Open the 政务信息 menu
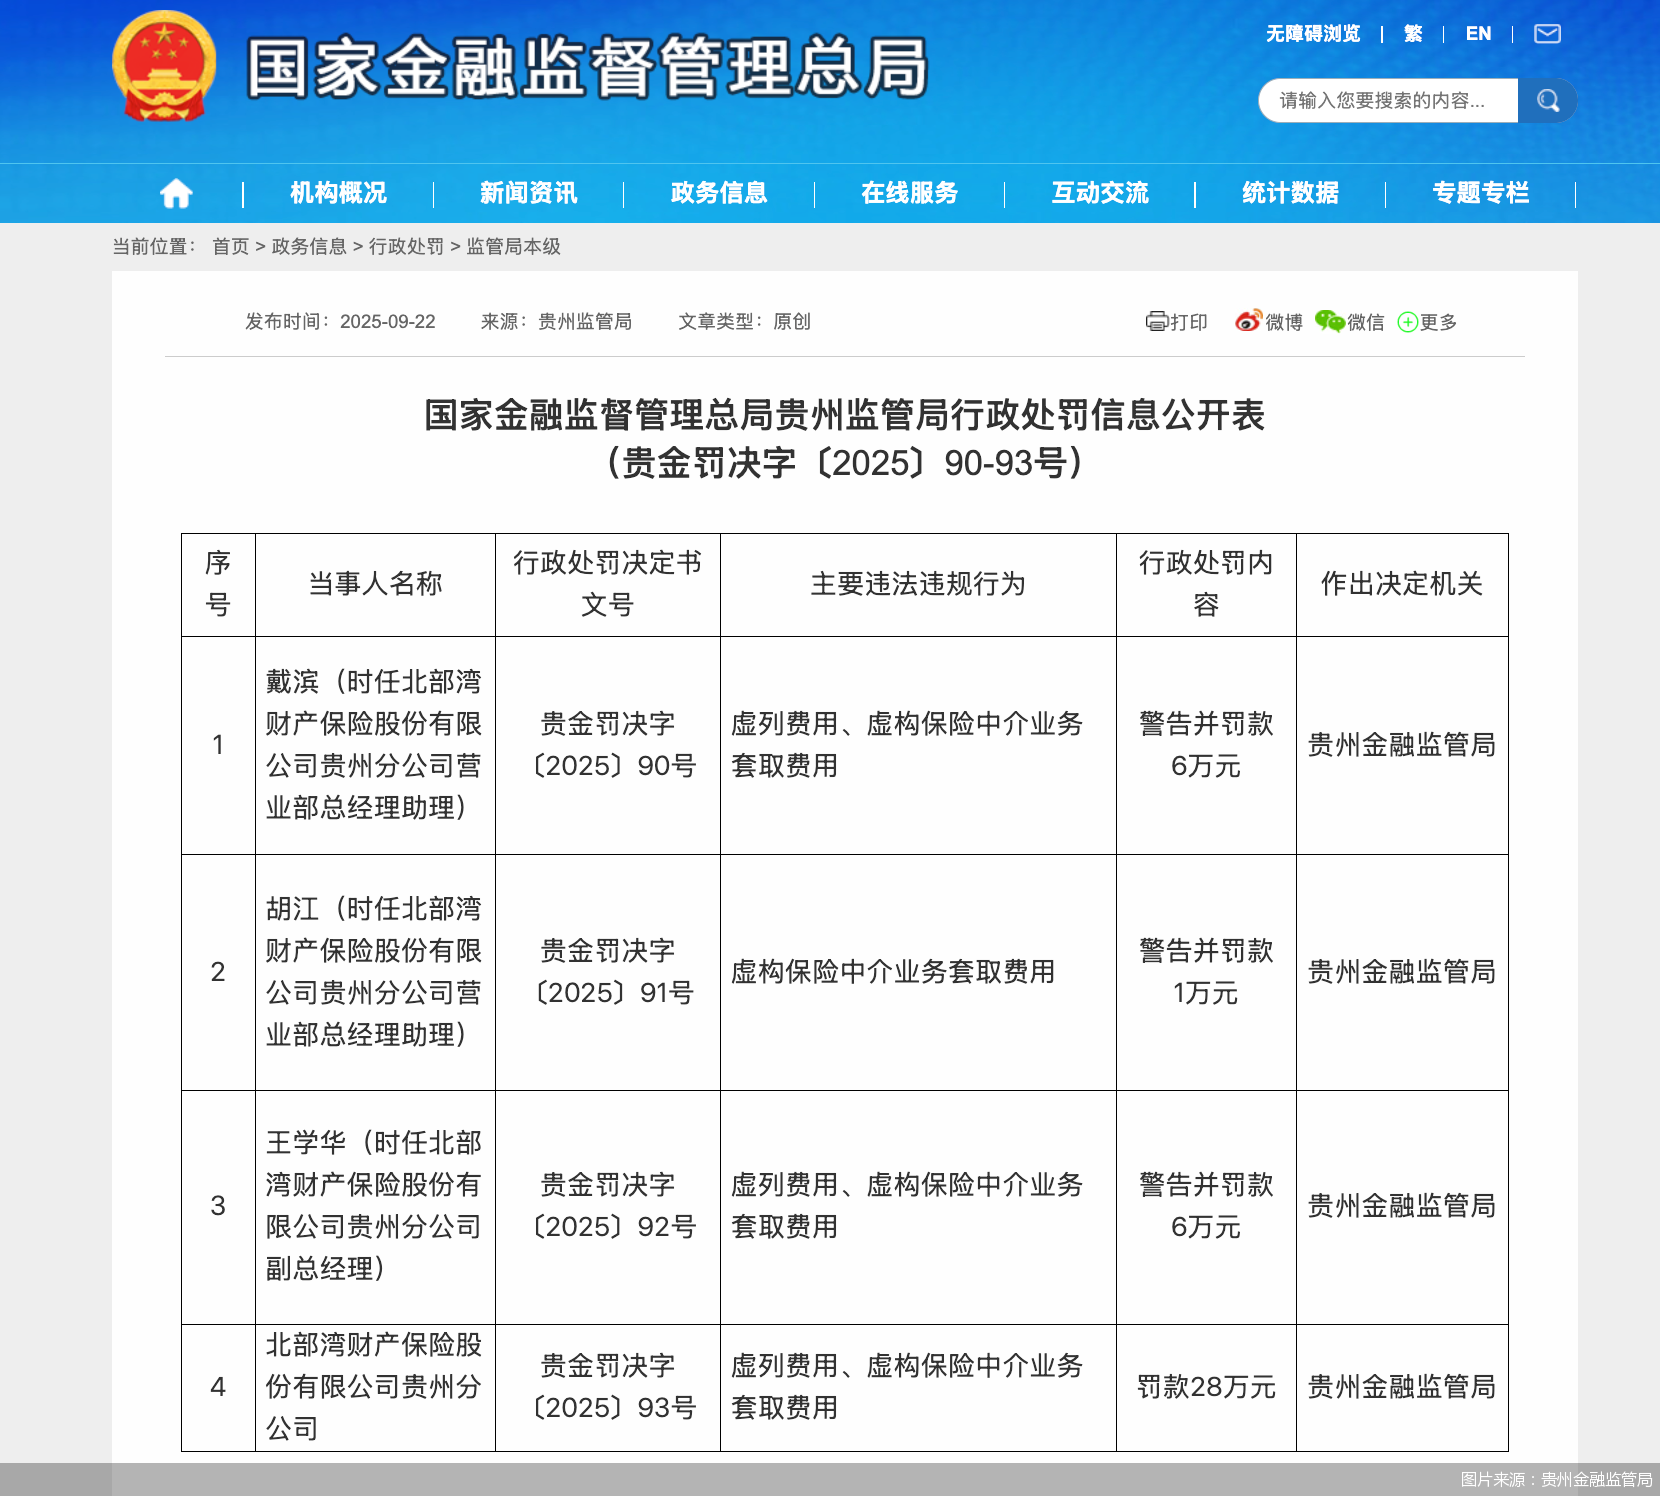Image resolution: width=1660 pixels, height=1496 pixels. click(x=719, y=193)
